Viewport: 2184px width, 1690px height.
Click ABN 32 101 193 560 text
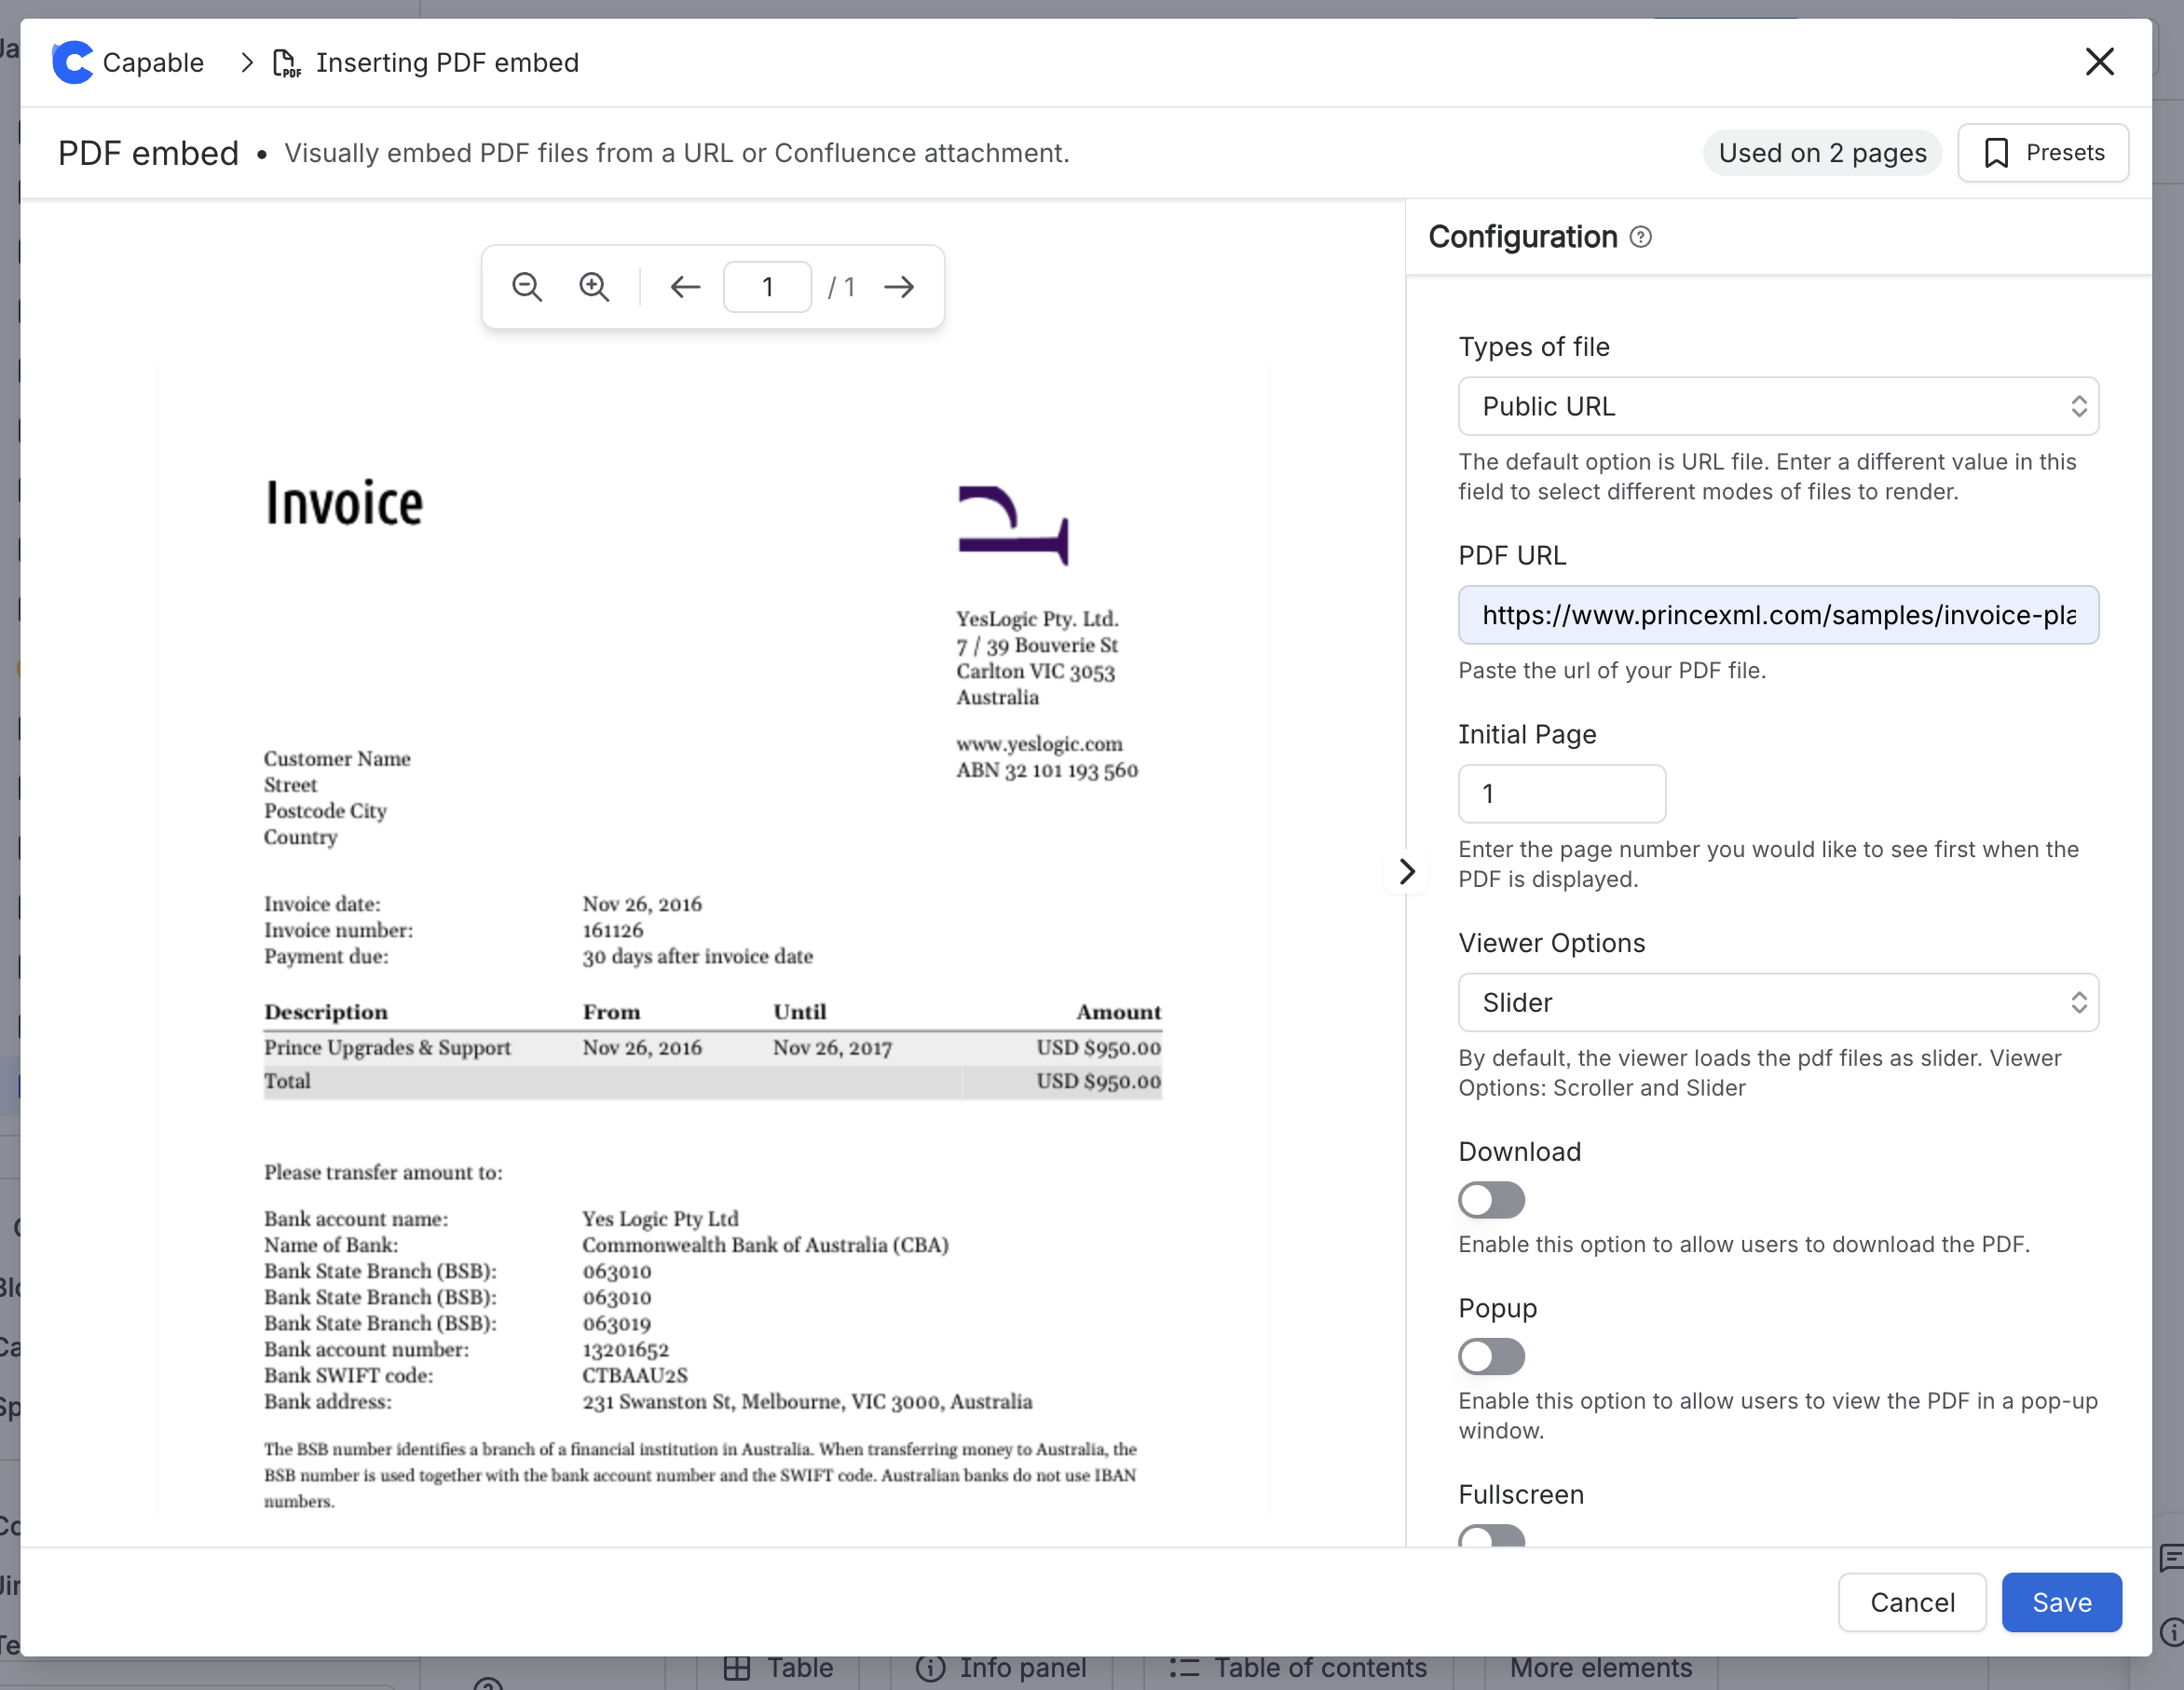pos(1047,770)
